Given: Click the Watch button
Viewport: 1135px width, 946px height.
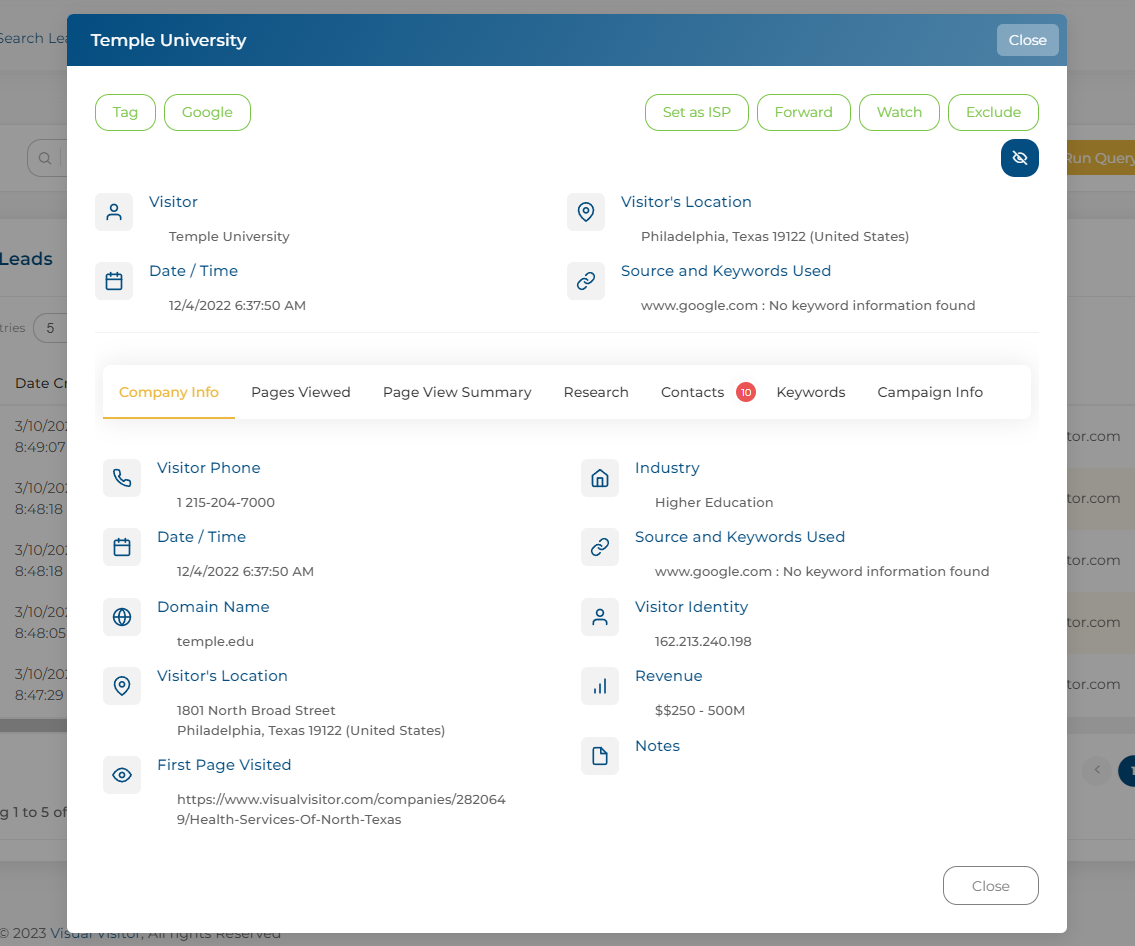Looking at the screenshot, I should 899,112.
